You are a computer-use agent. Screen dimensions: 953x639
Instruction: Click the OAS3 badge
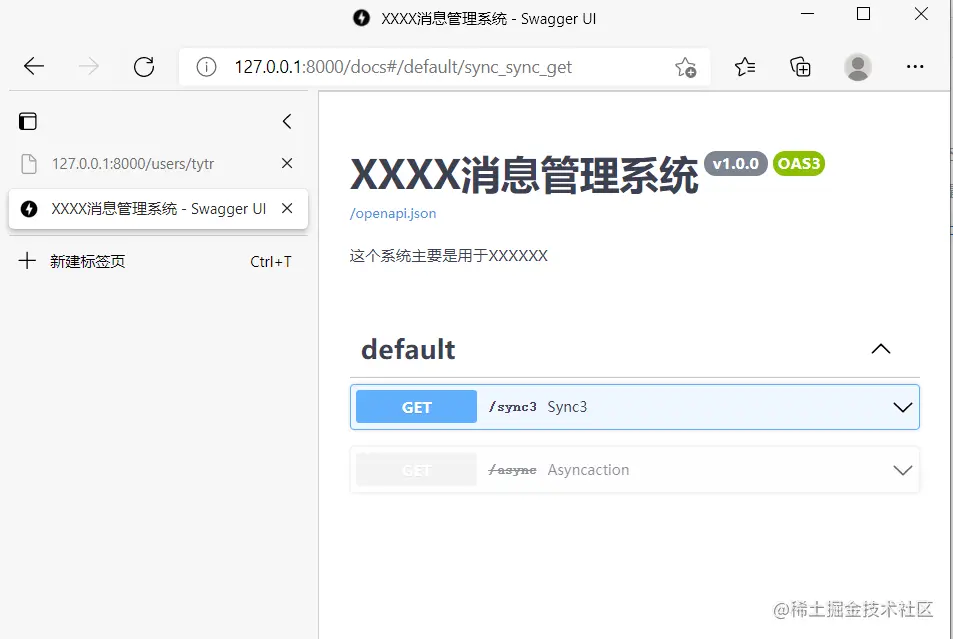(x=799, y=164)
